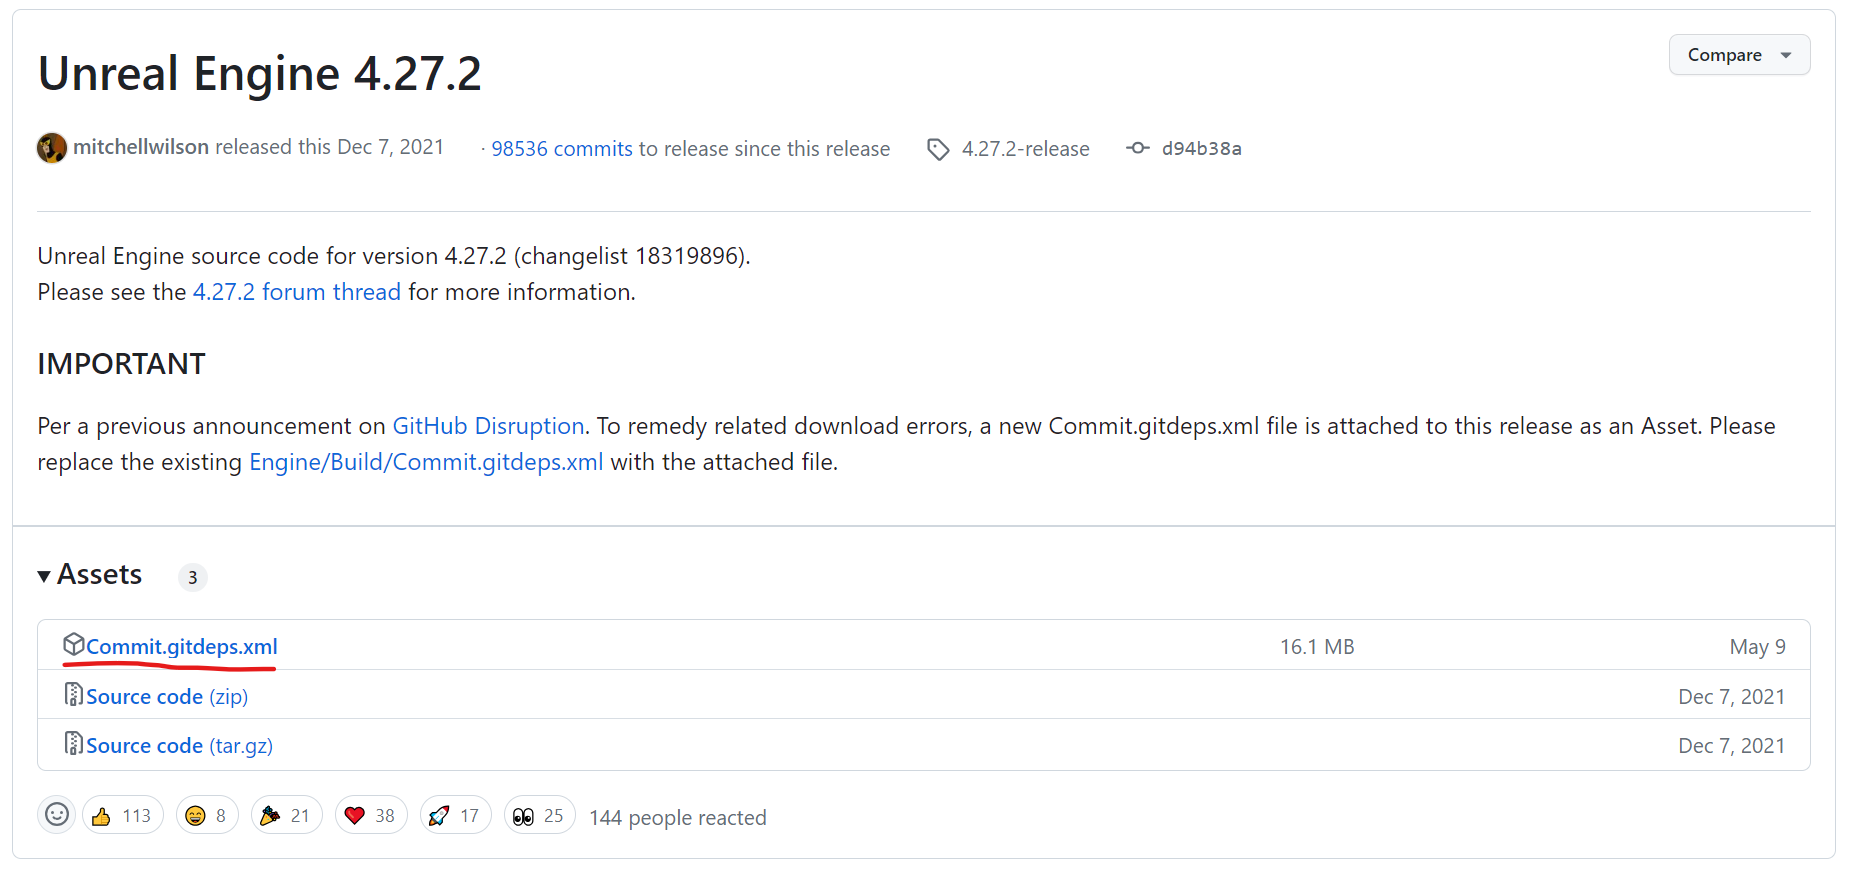
Task: Click the 16.1 MB file size
Action: [1317, 647]
